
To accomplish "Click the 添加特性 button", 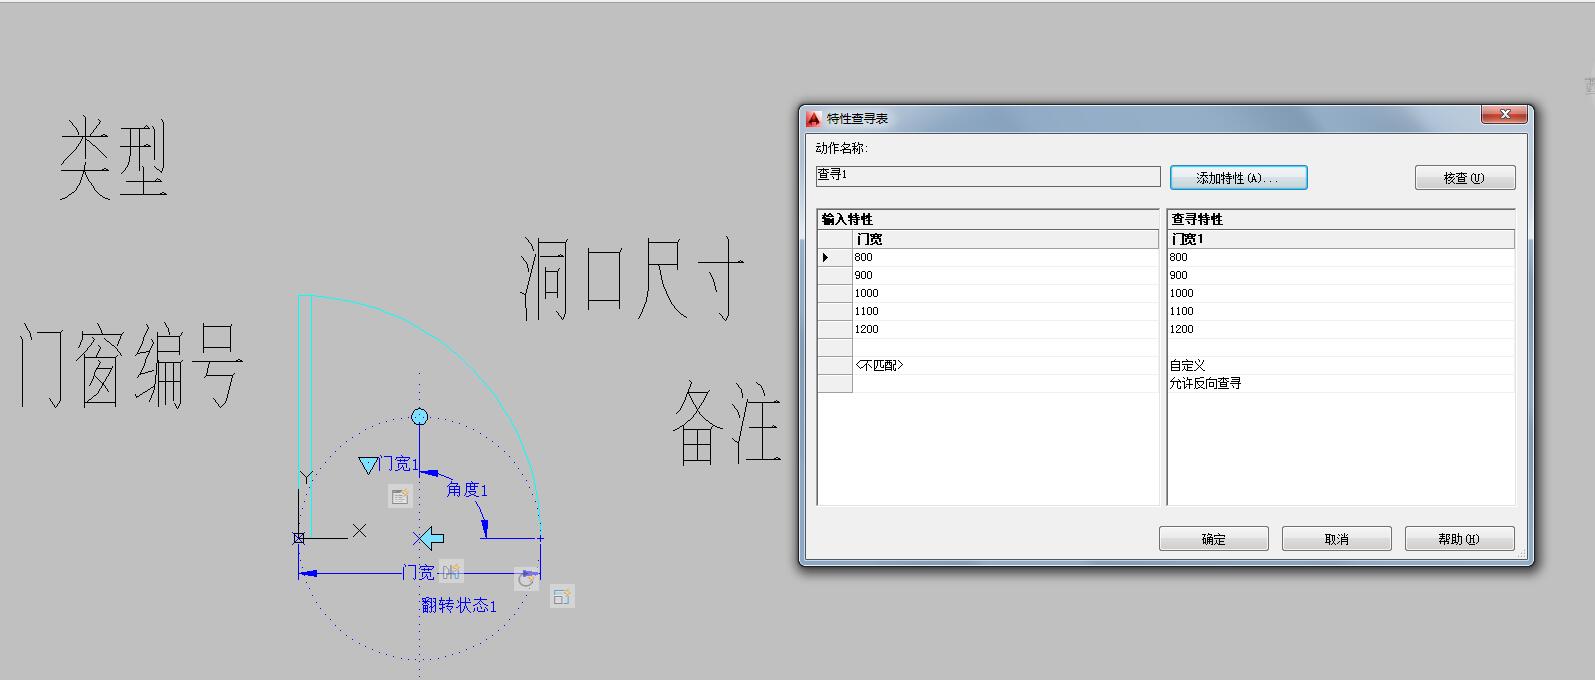I will (x=1238, y=178).
